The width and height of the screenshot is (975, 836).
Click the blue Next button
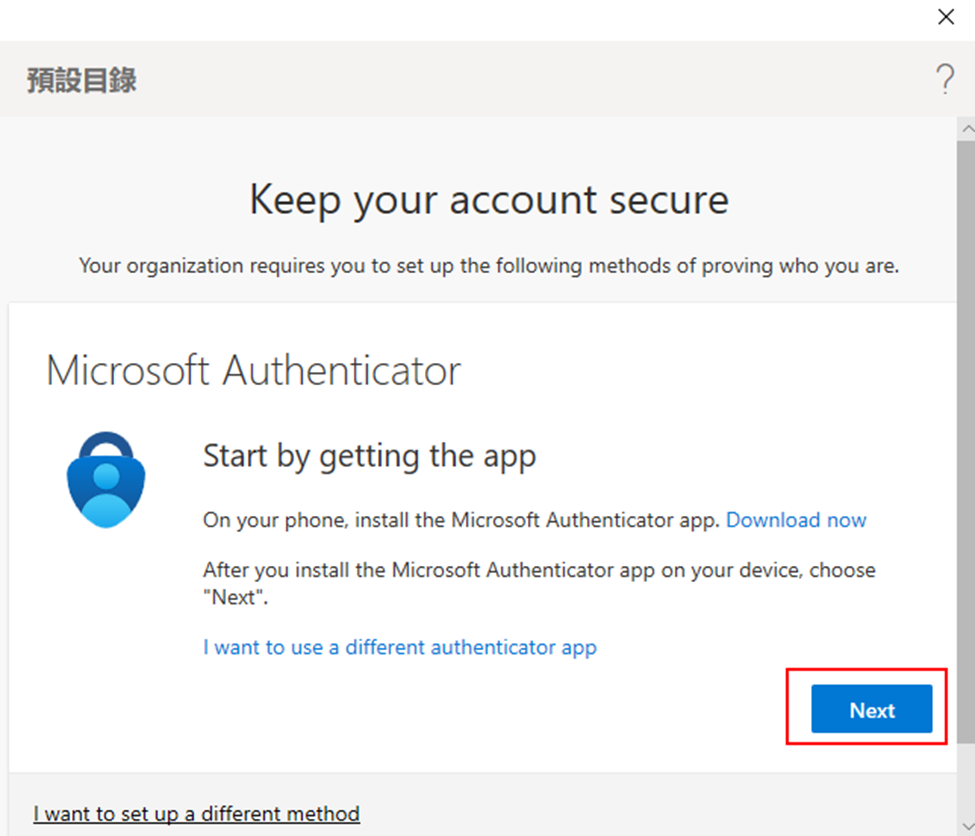[x=871, y=709]
